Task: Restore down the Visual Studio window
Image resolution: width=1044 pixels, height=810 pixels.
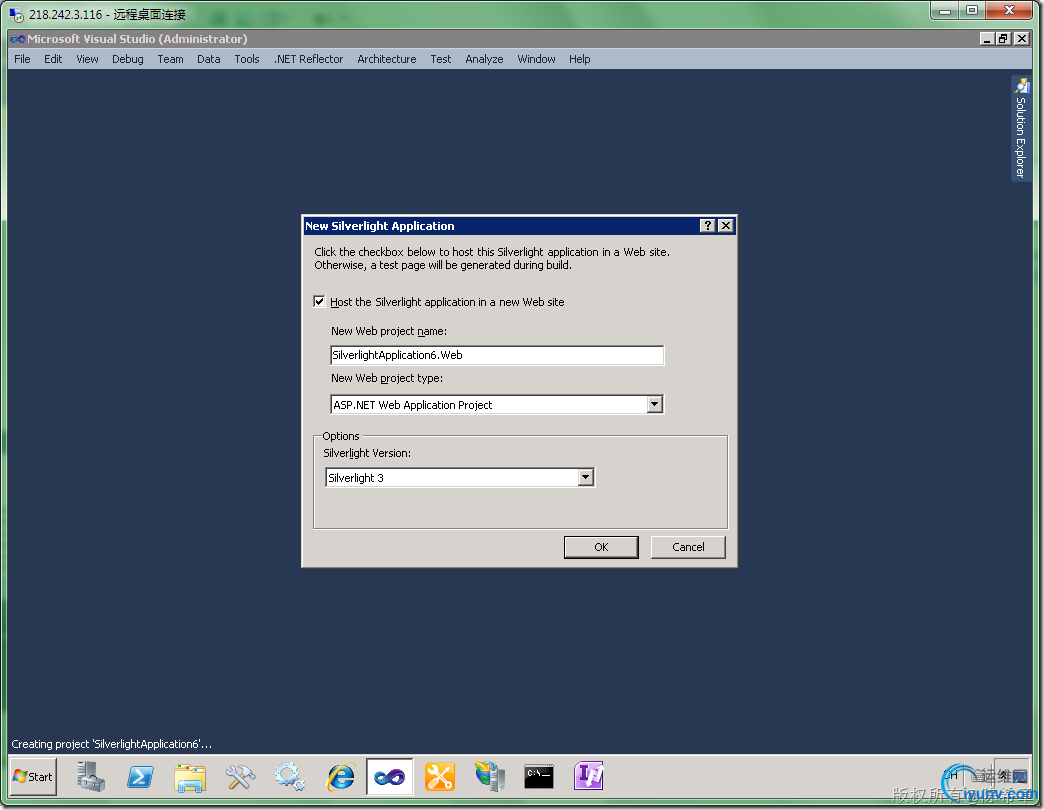Action: coord(1003,39)
